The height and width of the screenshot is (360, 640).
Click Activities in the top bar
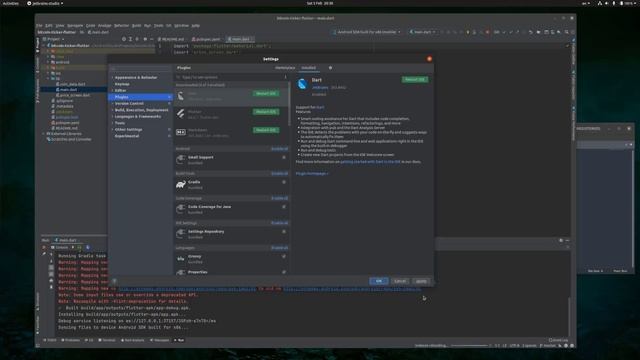tap(11, 3)
